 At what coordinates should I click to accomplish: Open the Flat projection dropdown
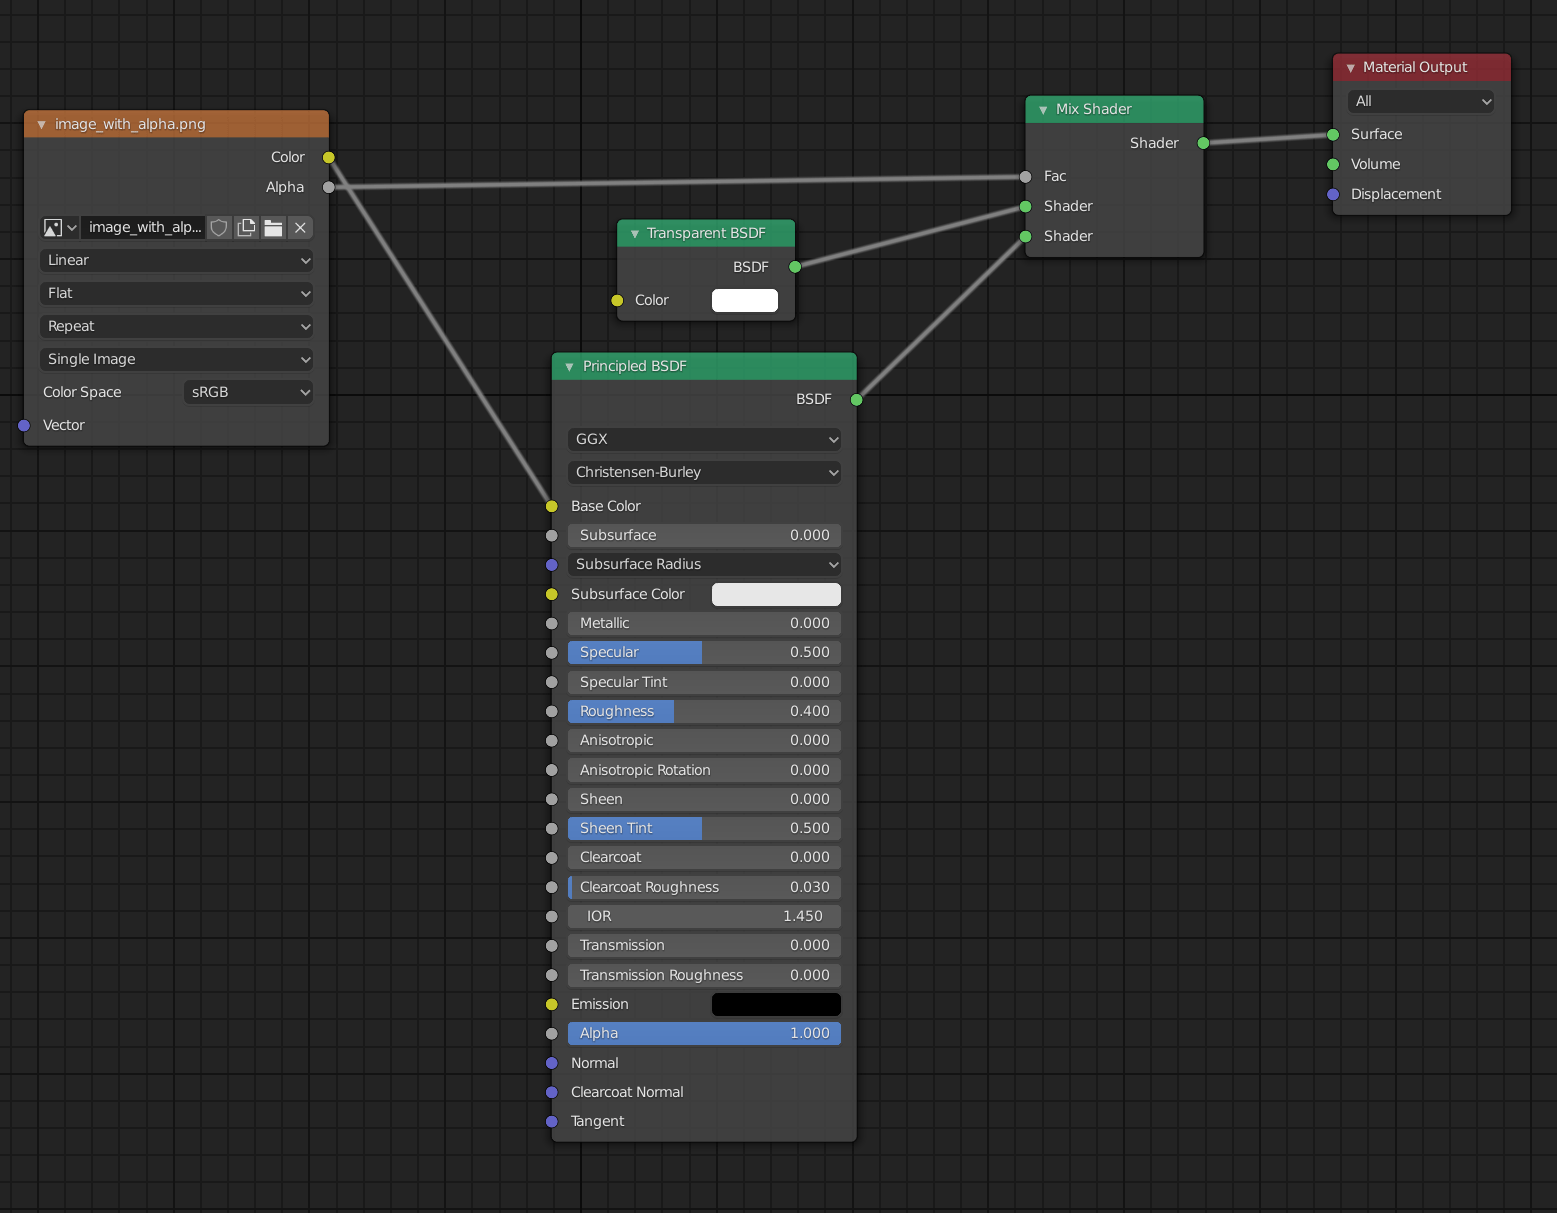click(x=176, y=293)
